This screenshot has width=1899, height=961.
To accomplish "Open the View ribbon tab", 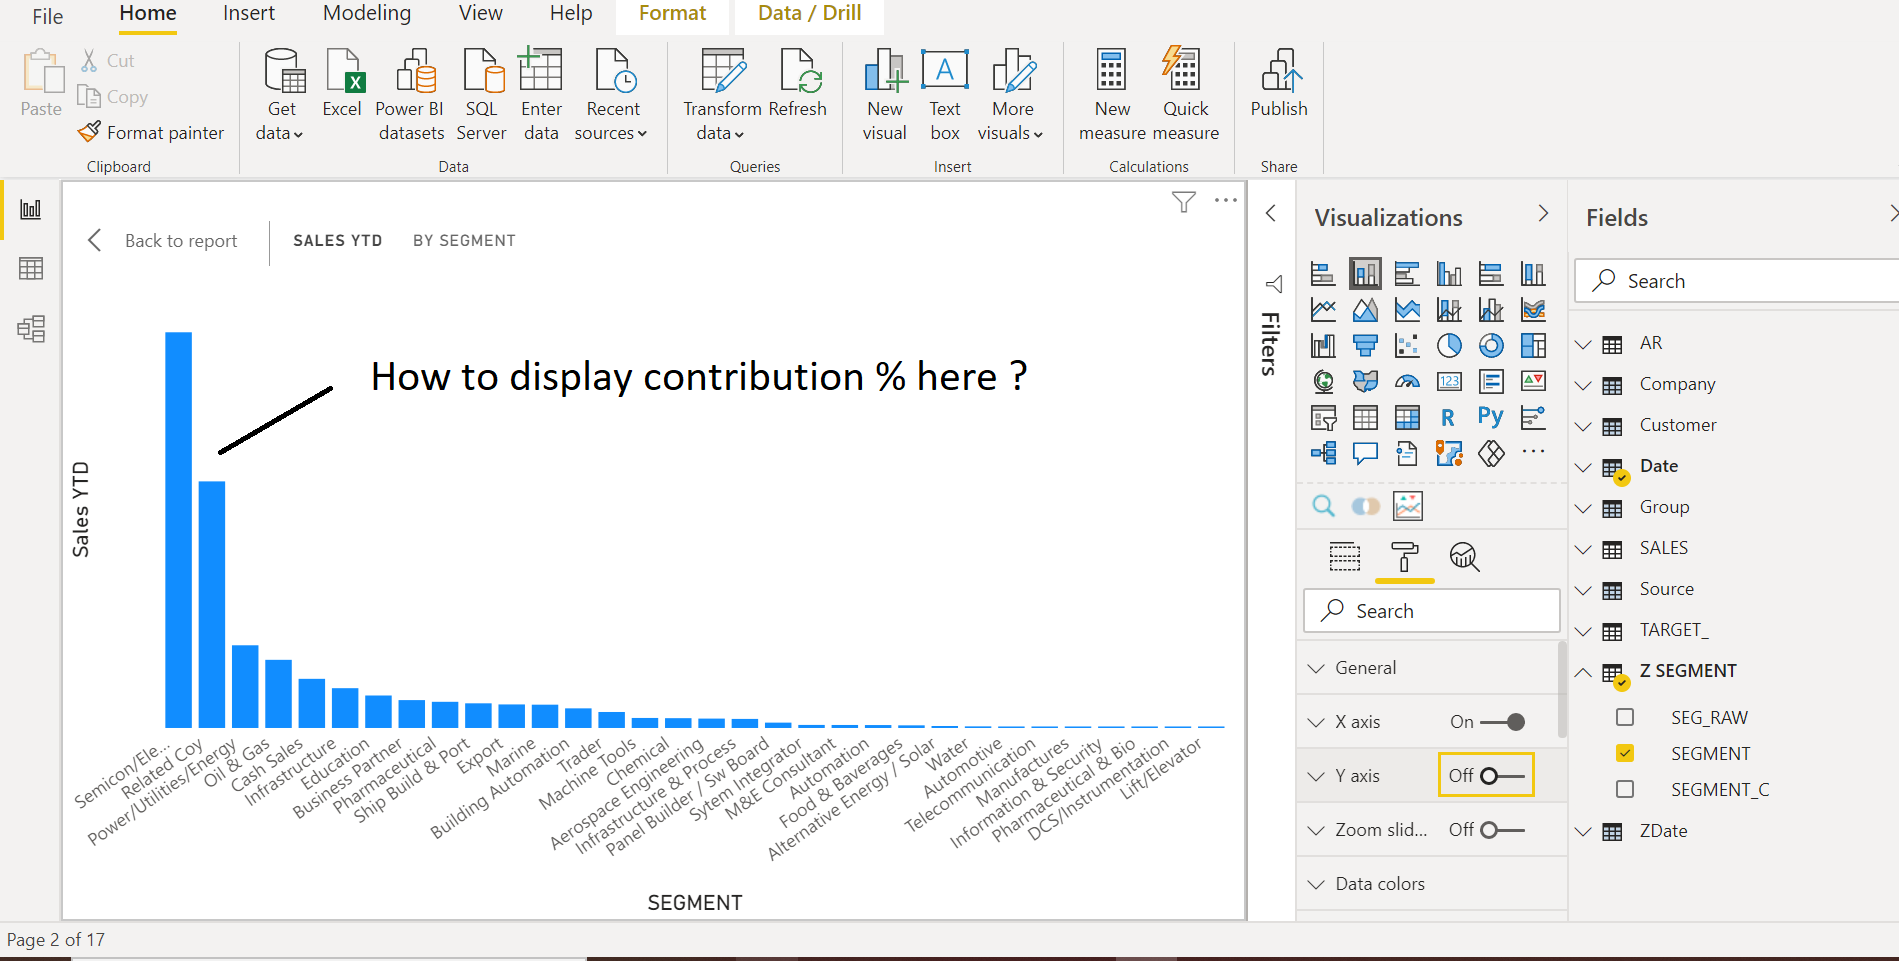I will coord(481,13).
